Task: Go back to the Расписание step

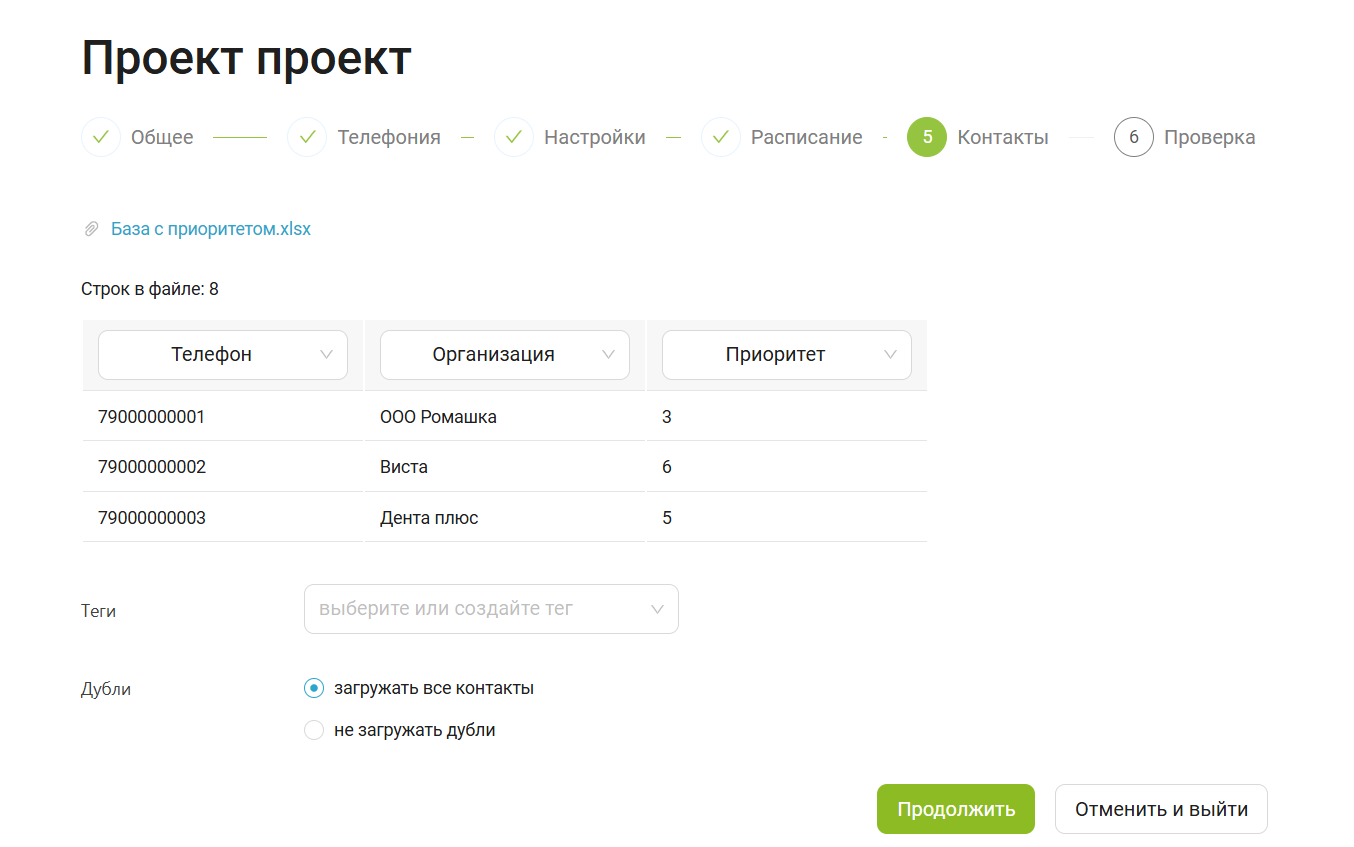Action: [x=806, y=137]
